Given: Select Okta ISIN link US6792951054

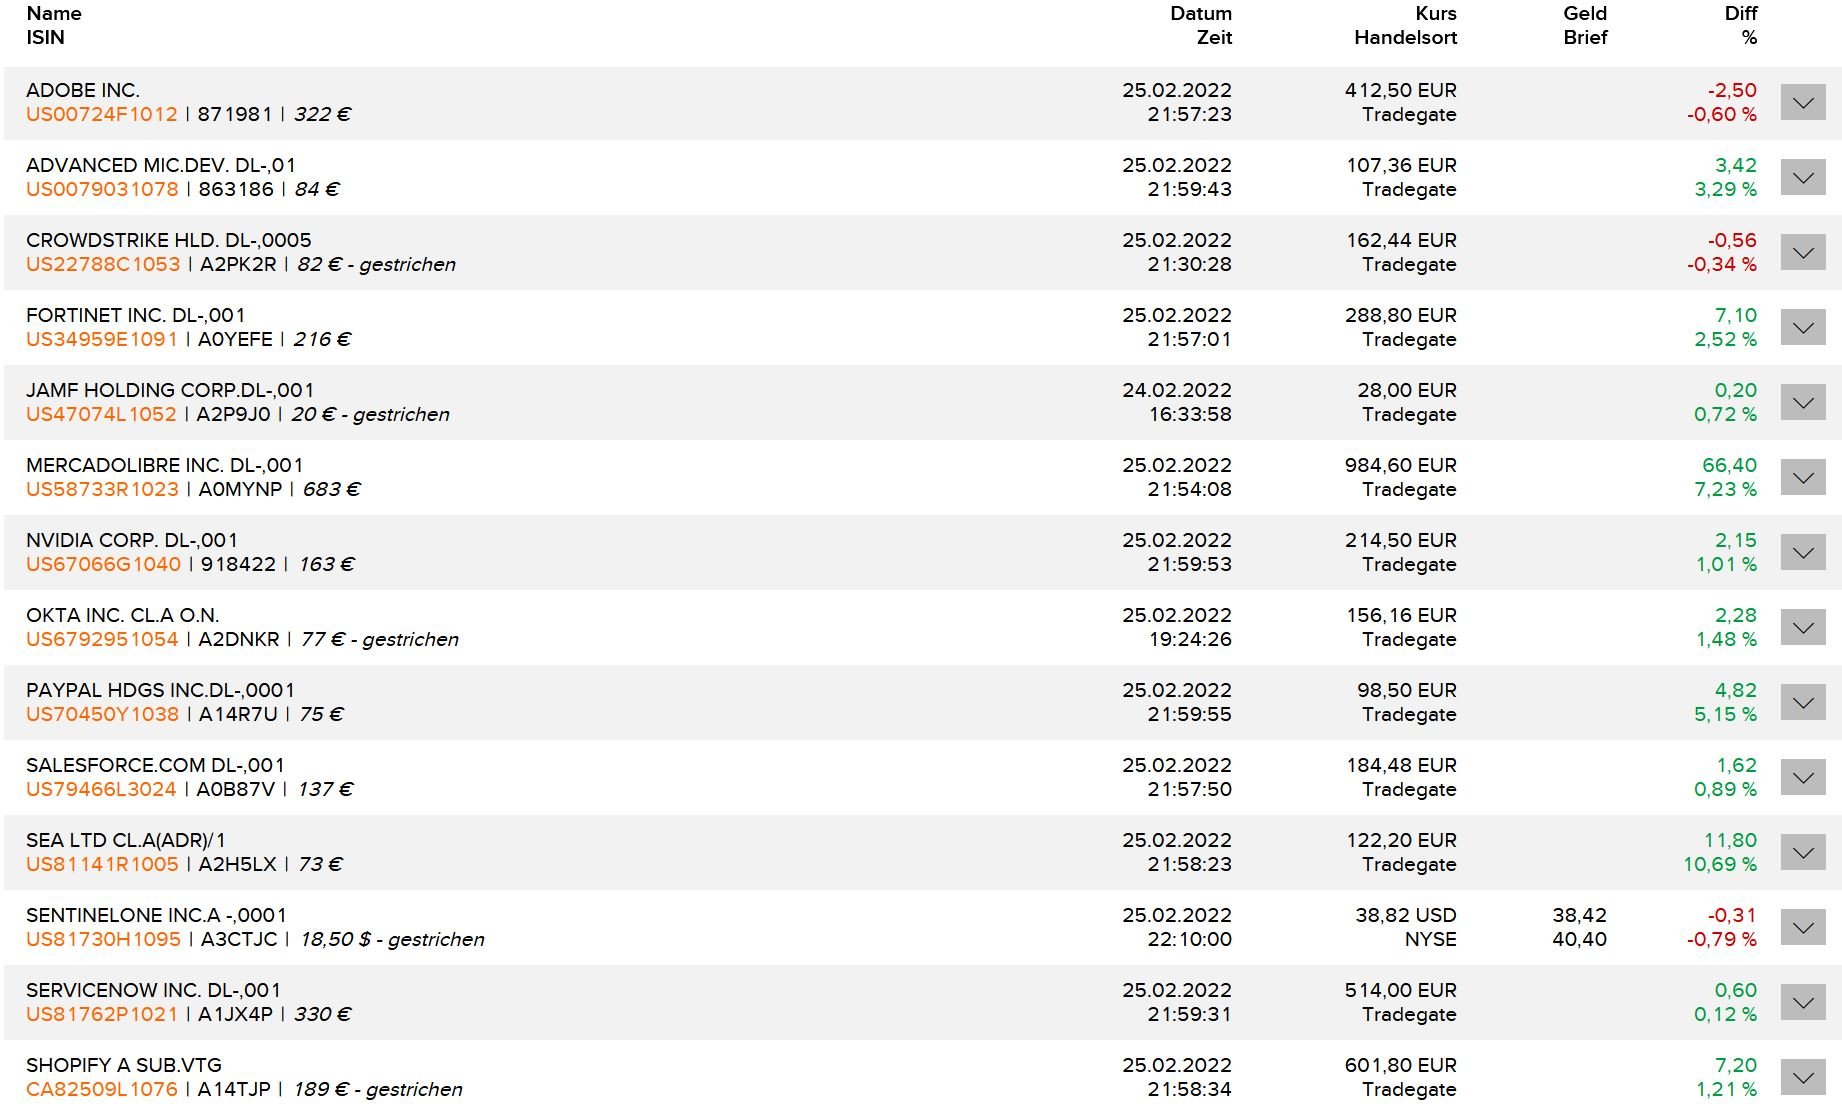Looking at the screenshot, I should (x=102, y=639).
